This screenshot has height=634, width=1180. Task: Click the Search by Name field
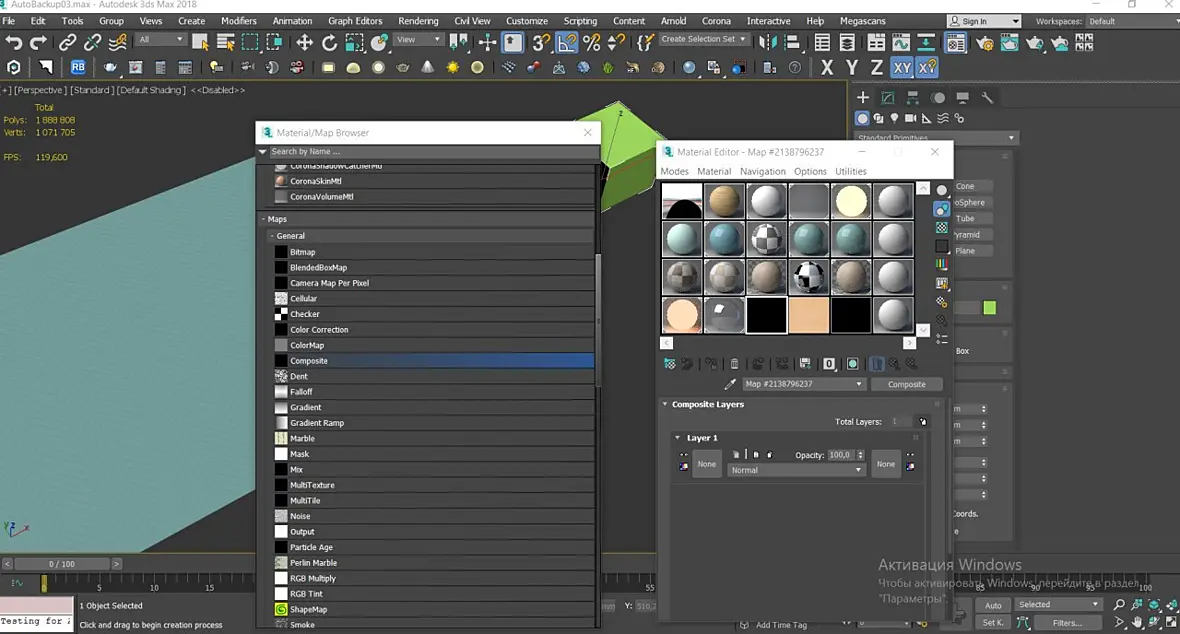433,151
